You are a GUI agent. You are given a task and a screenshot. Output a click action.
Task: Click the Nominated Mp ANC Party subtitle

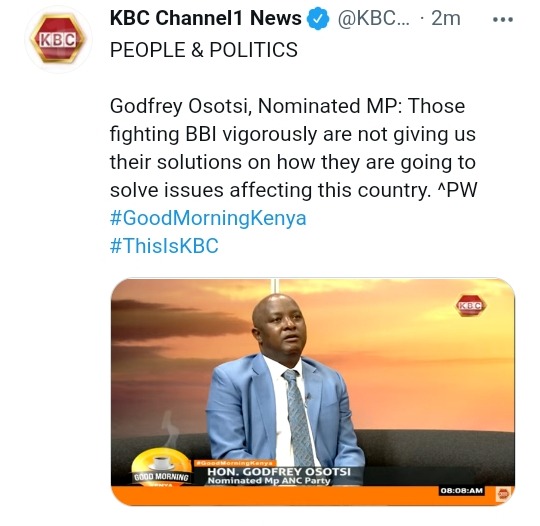click(x=269, y=481)
